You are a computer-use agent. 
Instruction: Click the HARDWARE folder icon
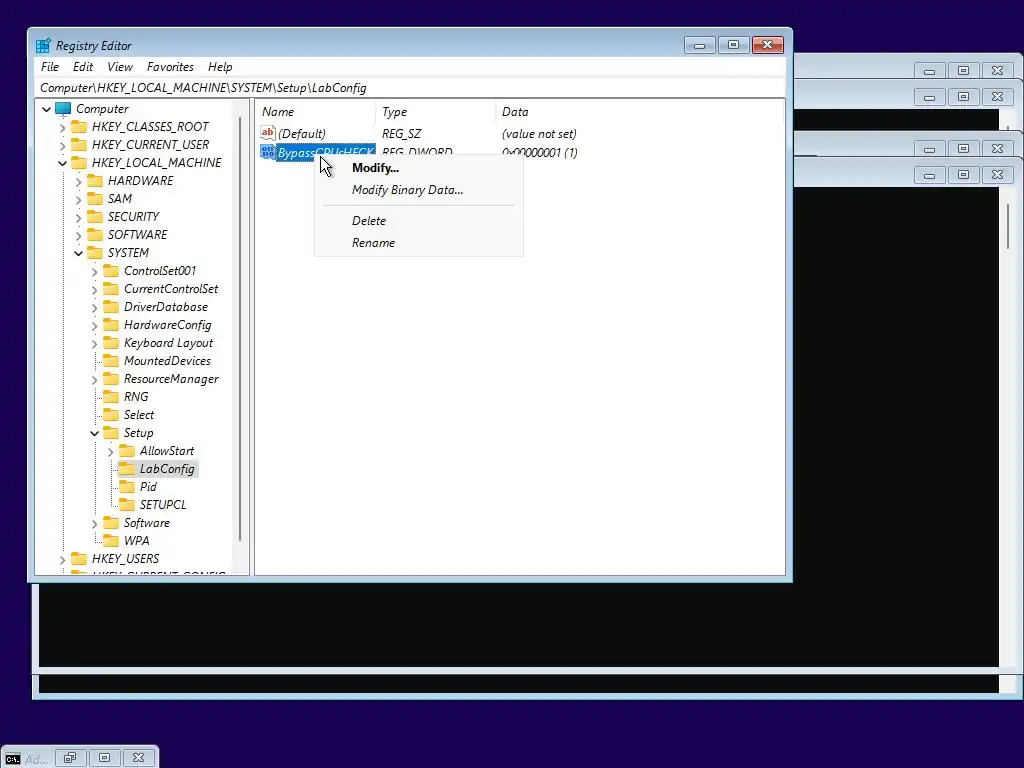pyautogui.click(x=95, y=181)
